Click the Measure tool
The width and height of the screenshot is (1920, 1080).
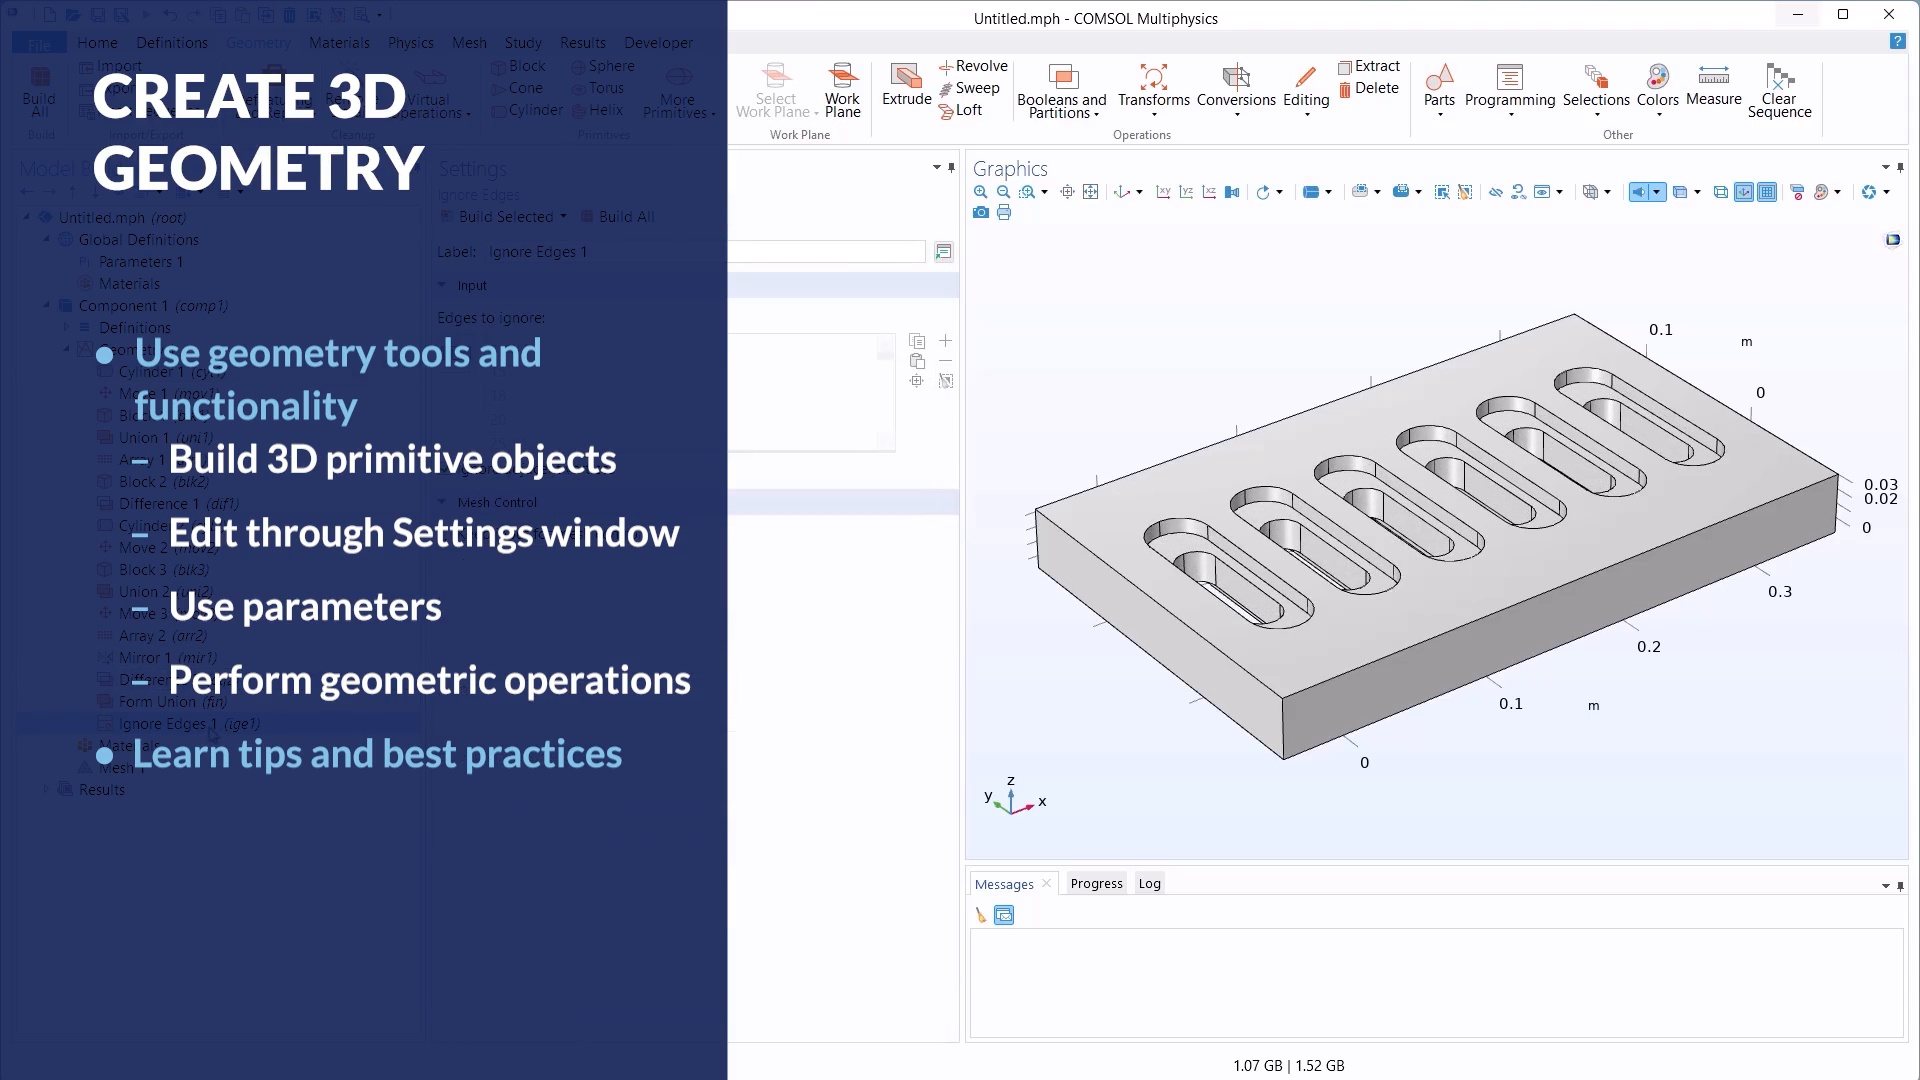coord(1713,85)
